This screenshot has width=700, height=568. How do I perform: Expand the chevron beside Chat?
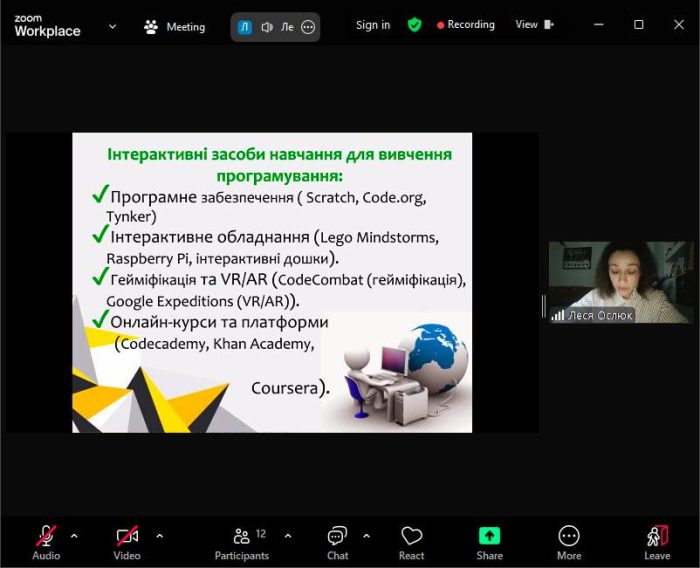tap(366, 535)
